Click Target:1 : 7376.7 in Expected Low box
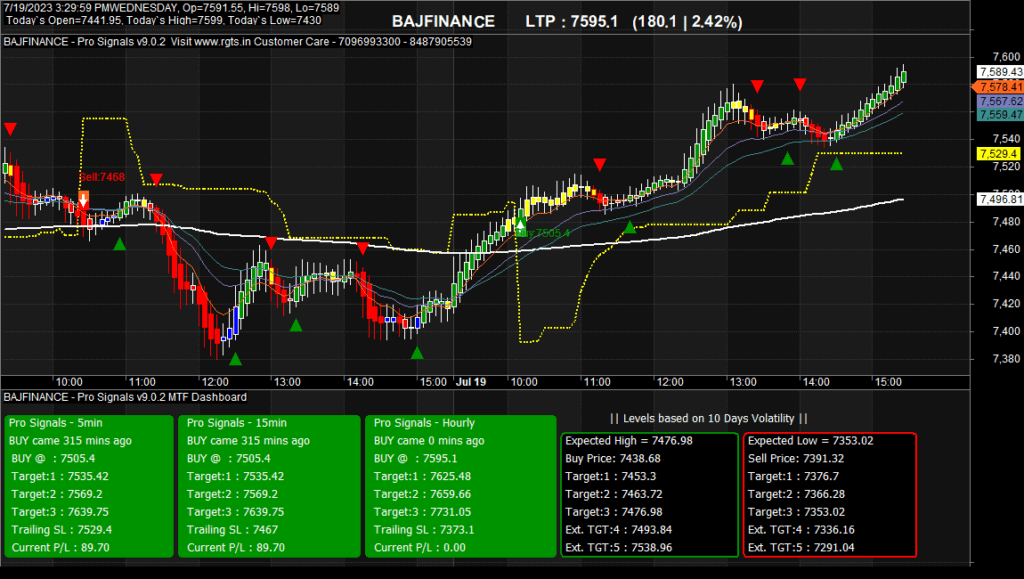This screenshot has height=579, width=1024. (793, 477)
